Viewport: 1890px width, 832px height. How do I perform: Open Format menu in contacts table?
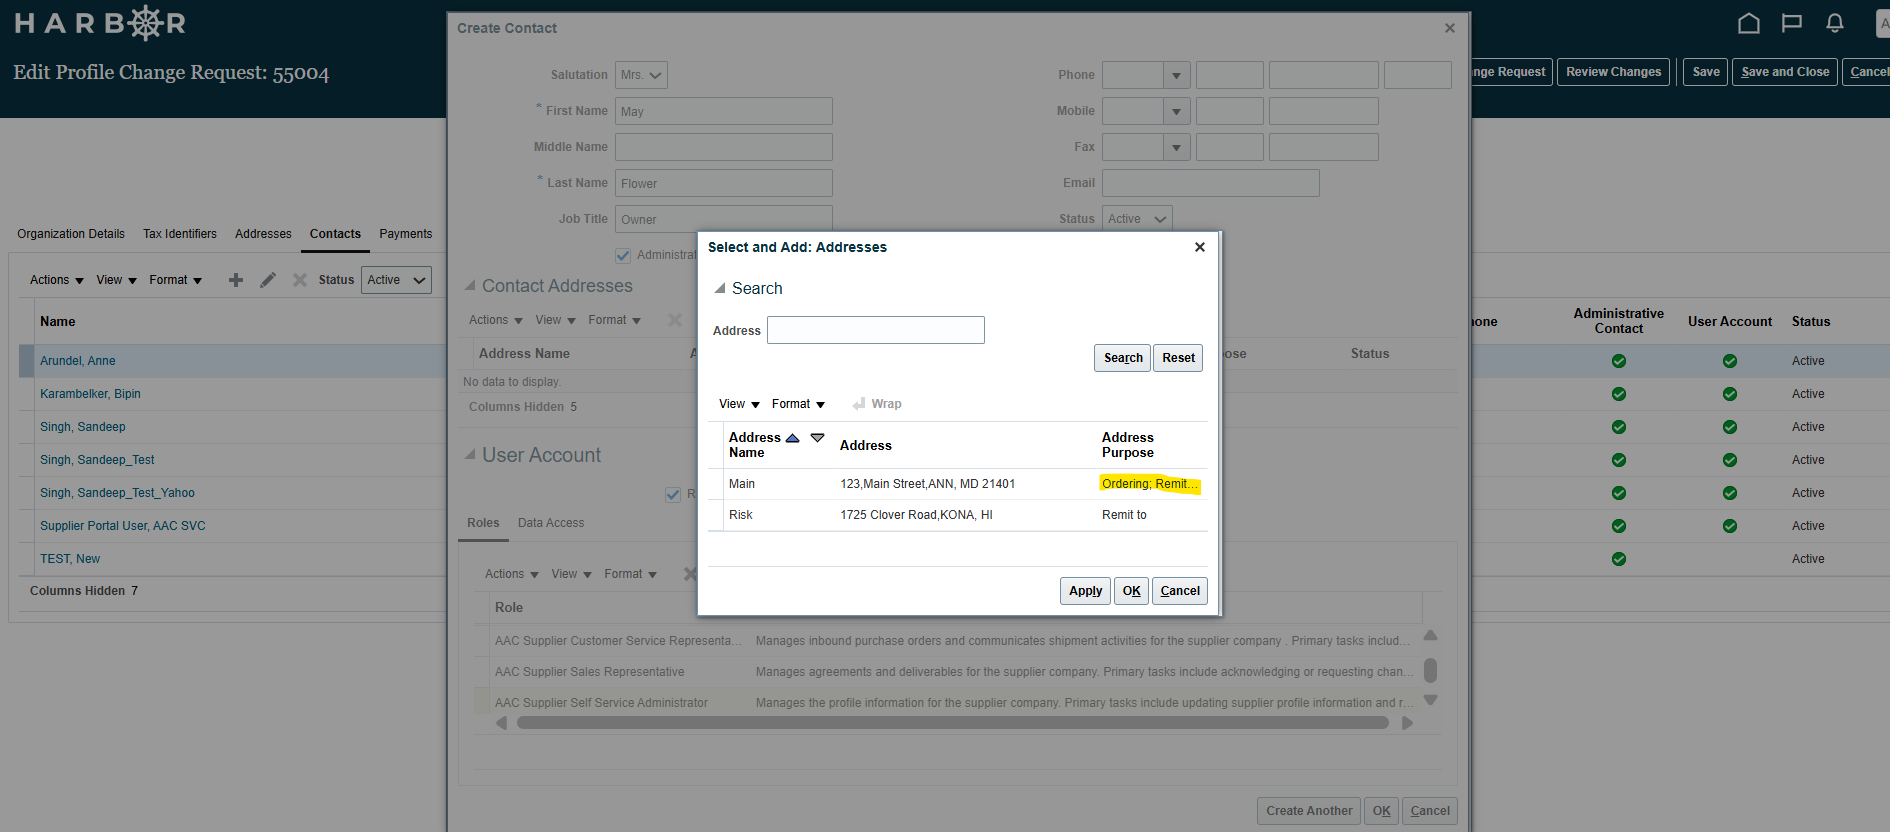click(175, 280)
